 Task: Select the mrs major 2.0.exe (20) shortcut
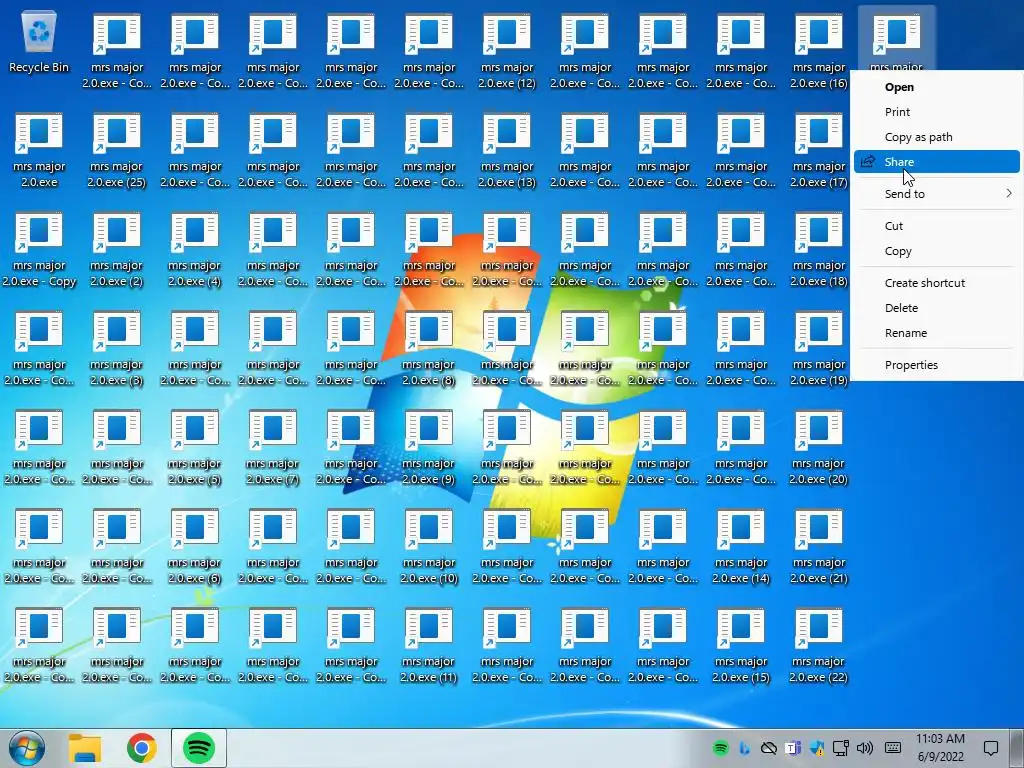(x=818, y=449)
